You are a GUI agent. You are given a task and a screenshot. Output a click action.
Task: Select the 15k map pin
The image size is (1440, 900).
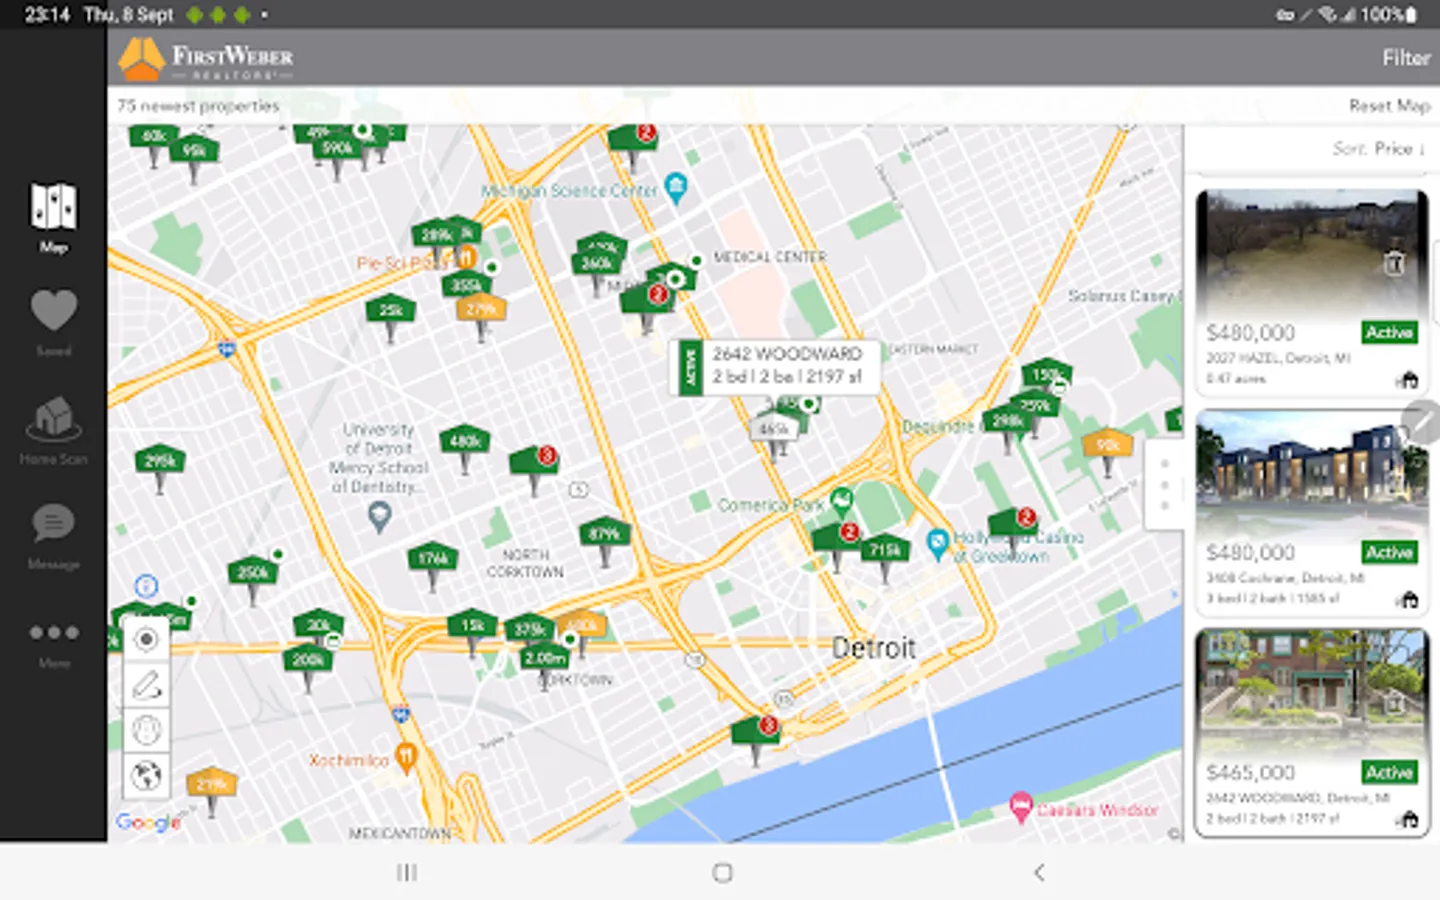click(x=472, y=626)
